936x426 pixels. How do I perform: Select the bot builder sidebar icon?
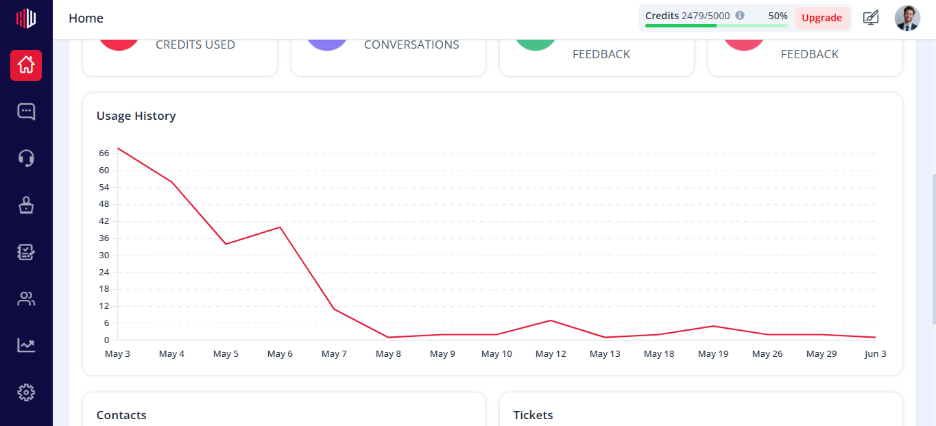click(26, 205)
